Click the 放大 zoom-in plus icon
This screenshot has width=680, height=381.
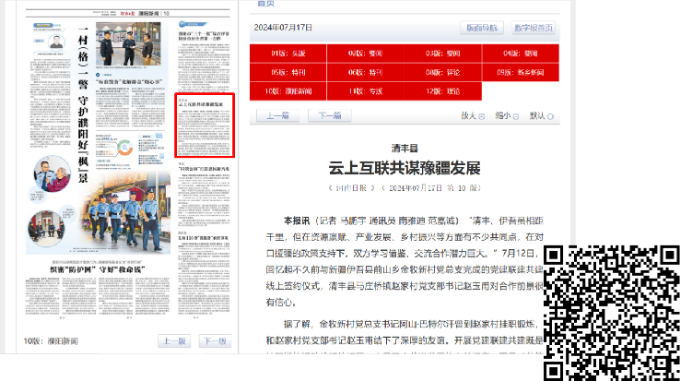point(481,117)
